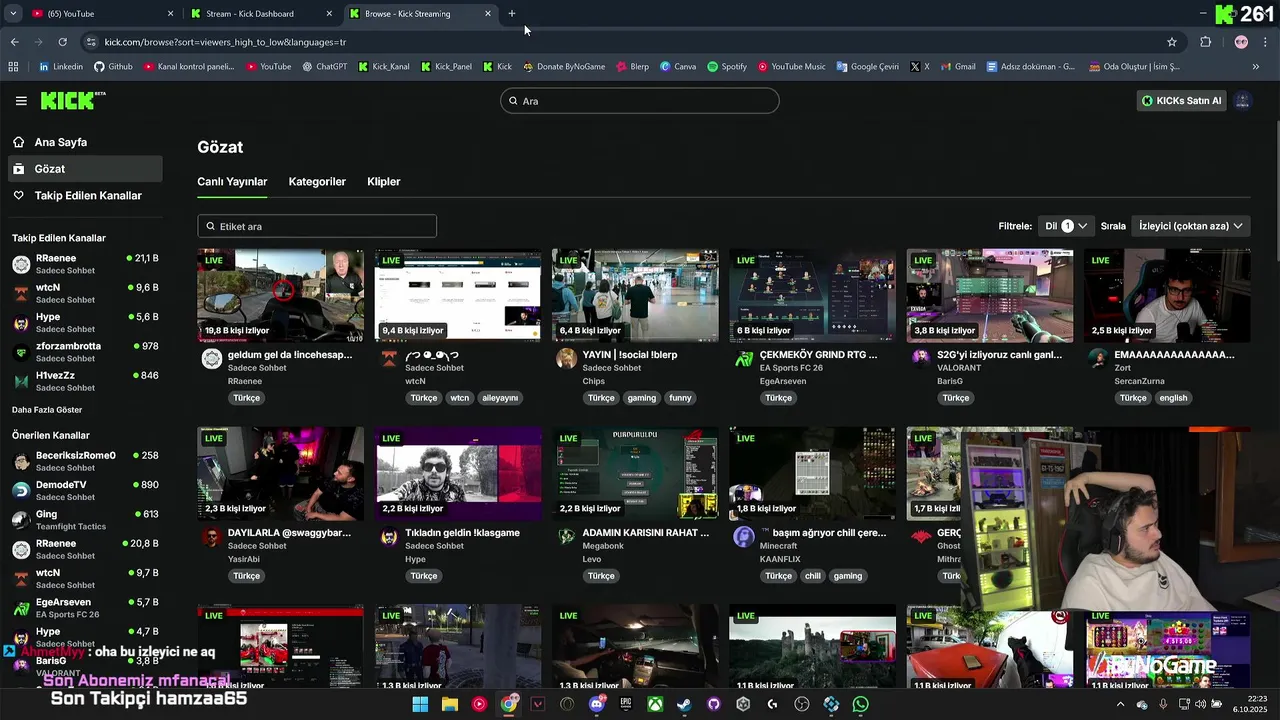Open Takip Edilen Kanallar page
Viewport: 1280px width, 720px height.
coord(88,195)
